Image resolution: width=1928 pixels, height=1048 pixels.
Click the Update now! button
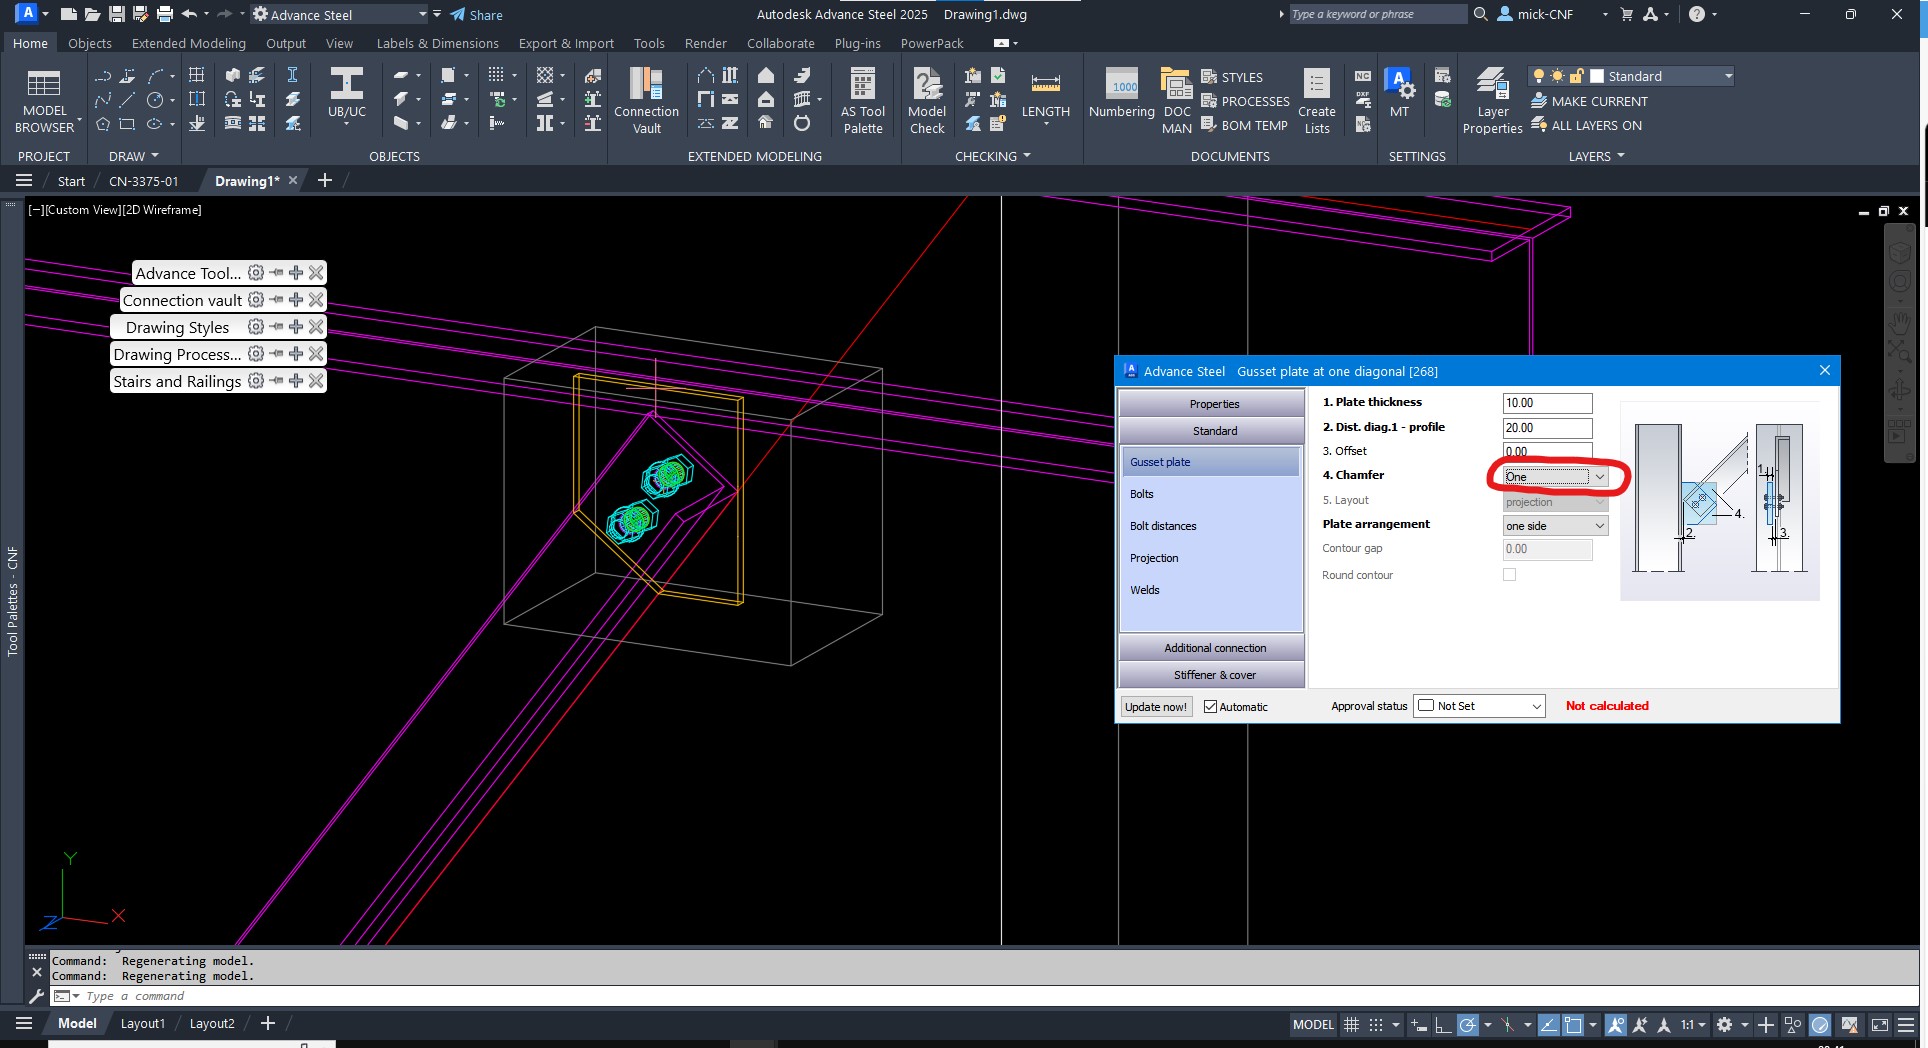(1155, 706)
